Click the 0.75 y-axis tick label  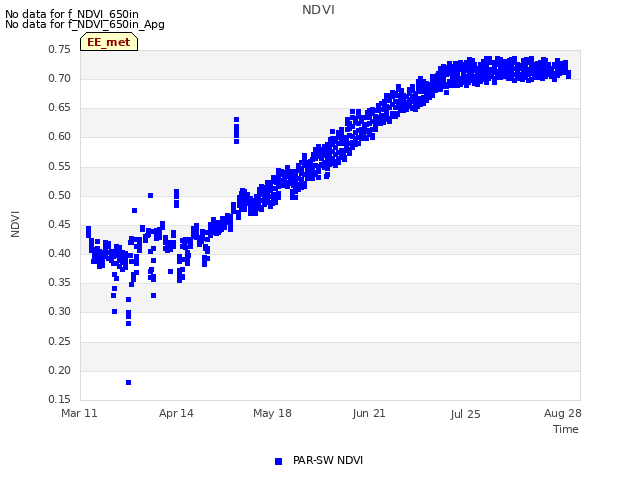59,49
